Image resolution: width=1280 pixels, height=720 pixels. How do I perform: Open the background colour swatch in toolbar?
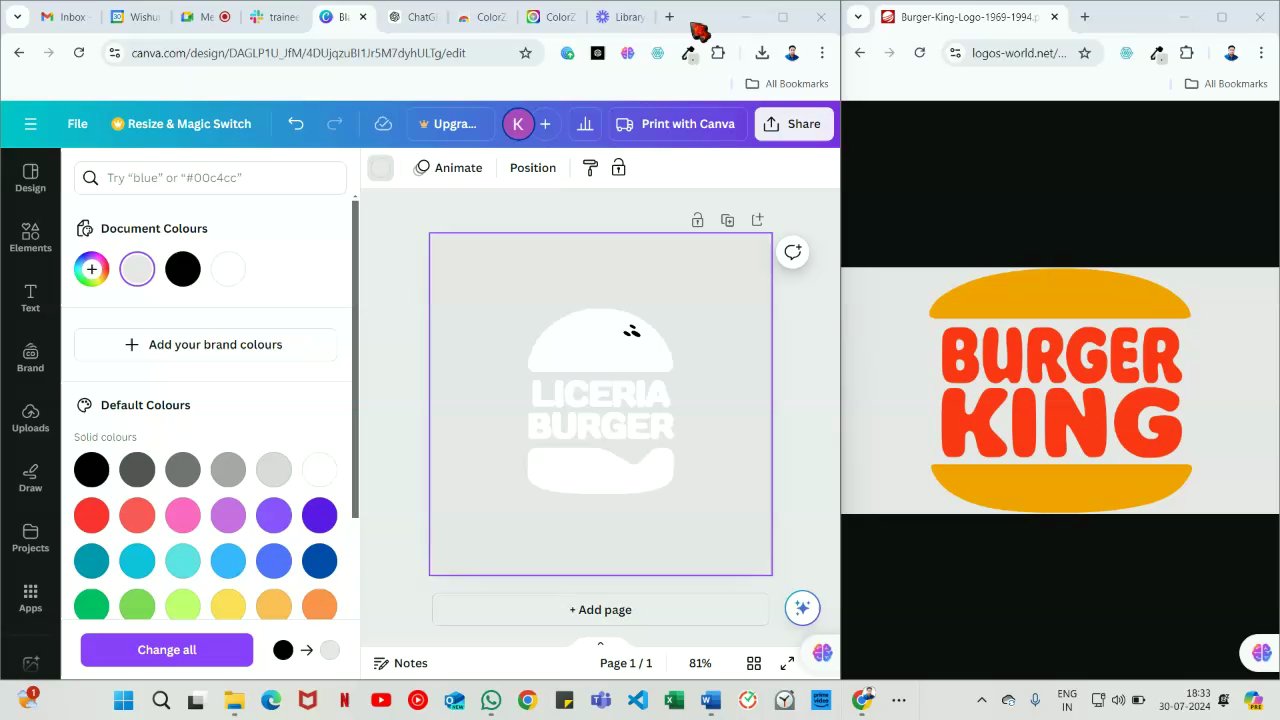[x=380, y=168]
